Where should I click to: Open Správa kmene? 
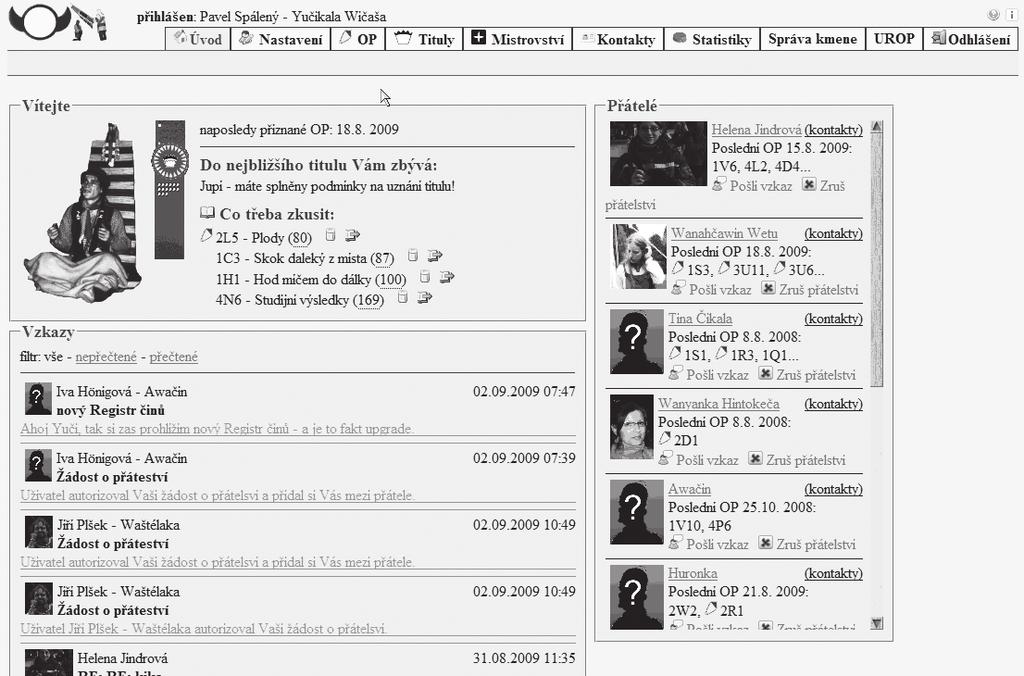pos(812,39)
